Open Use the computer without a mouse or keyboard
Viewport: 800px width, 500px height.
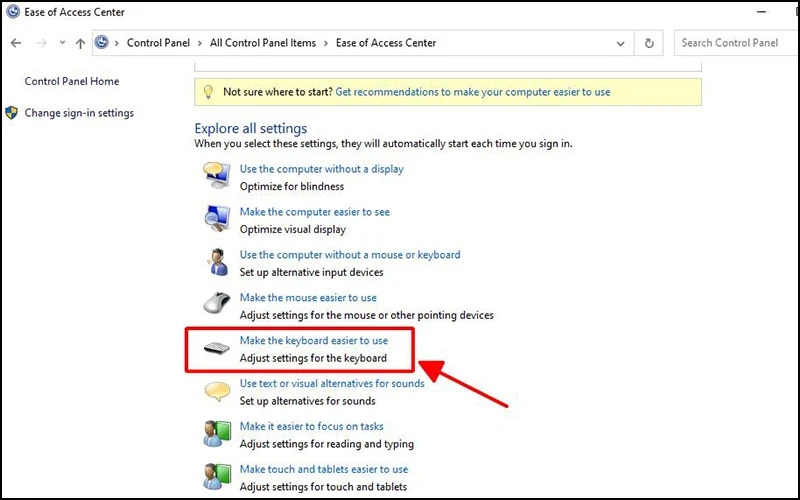pyautogui.click(x=350, y=255)
